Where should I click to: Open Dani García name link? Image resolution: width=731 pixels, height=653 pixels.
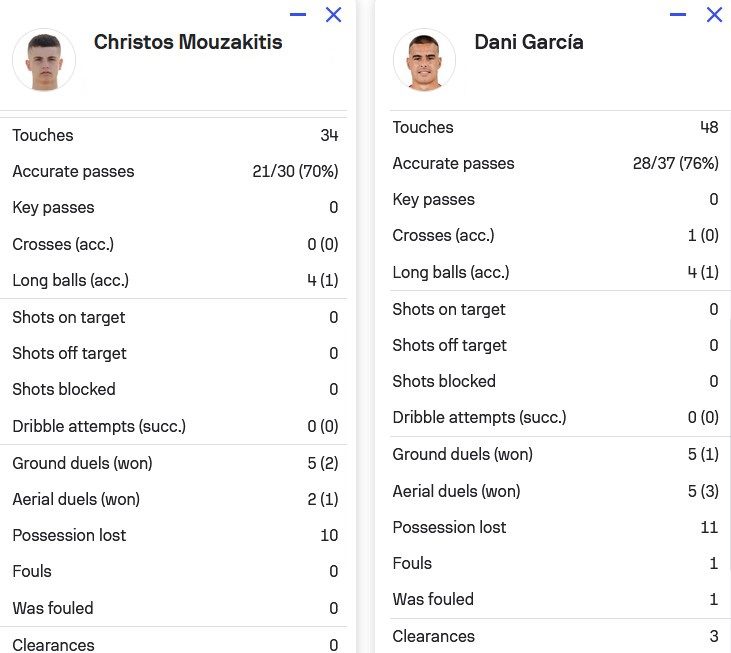point(529,42)
